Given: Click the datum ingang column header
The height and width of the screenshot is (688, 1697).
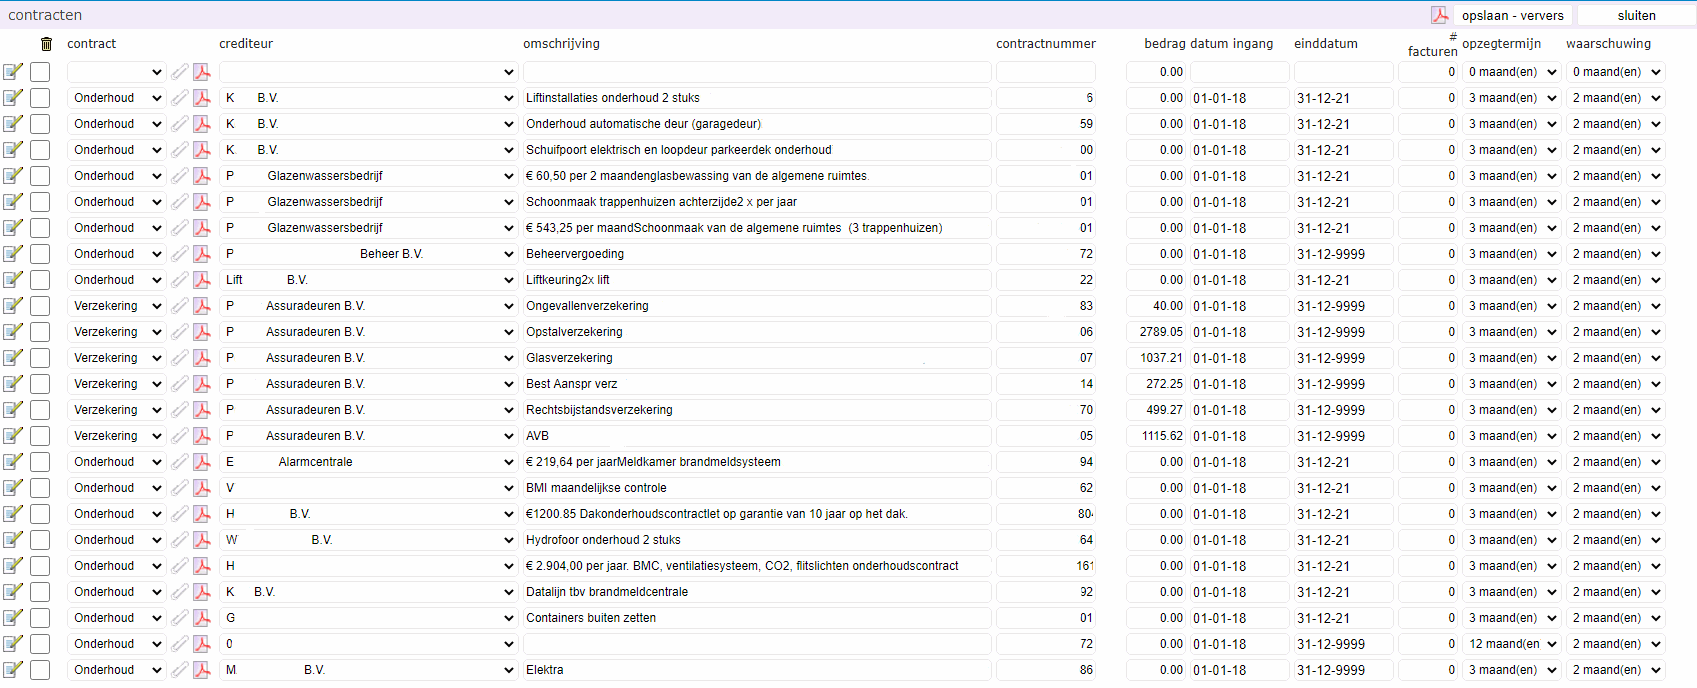Looking at the screenshot, I should tap(1232, 44).
